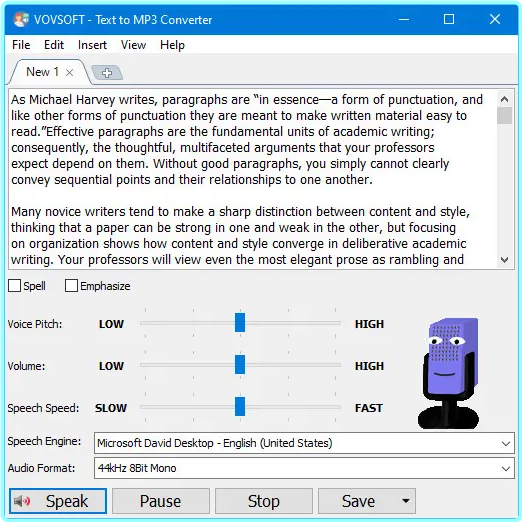This screenshot has height=522, width=522.
Task: Click the Stop button
Action: pyautogui.click(x=264, y=501)
